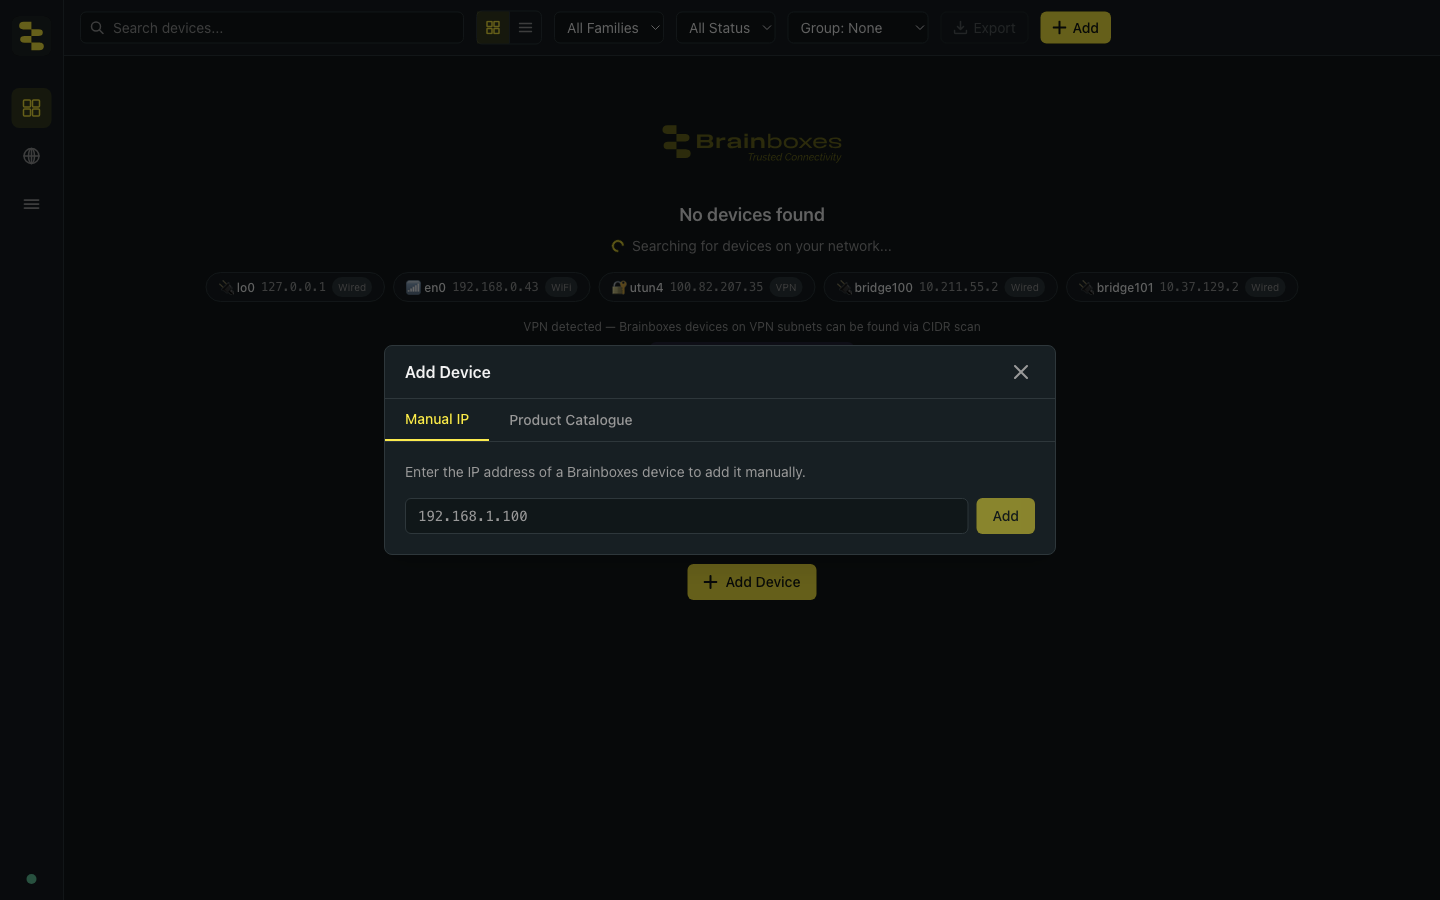Close the Add Device dialog
1440x900 pixels.
coord(1021,372)
